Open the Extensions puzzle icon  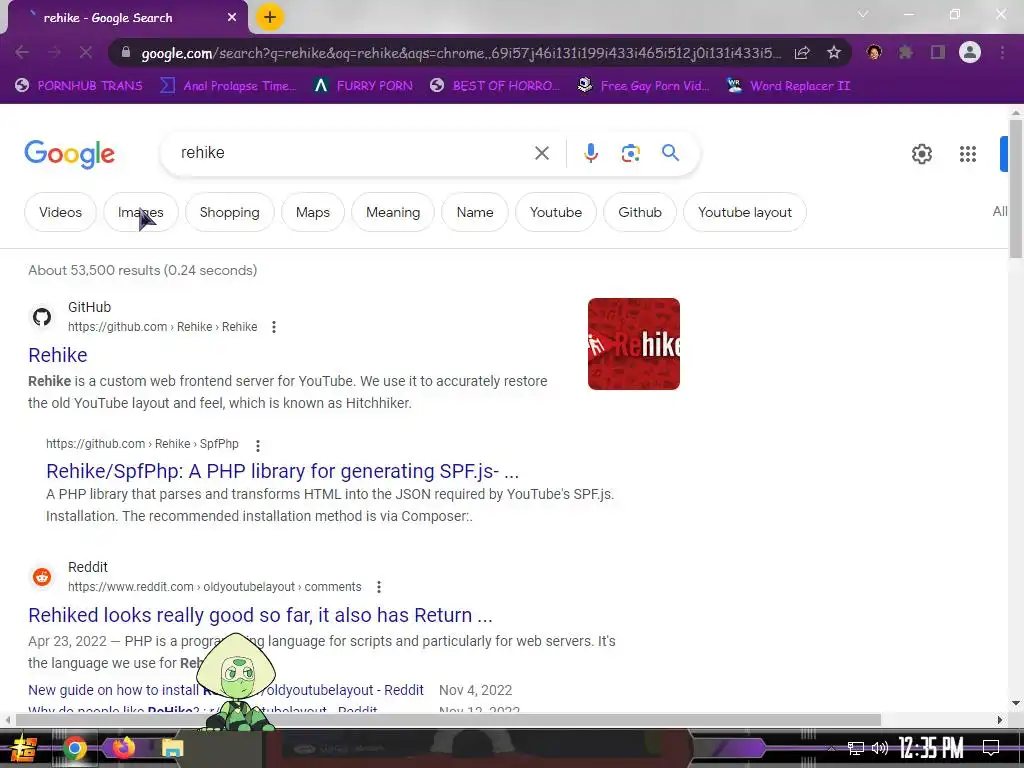pyautogui.click(x=905, y=52)
